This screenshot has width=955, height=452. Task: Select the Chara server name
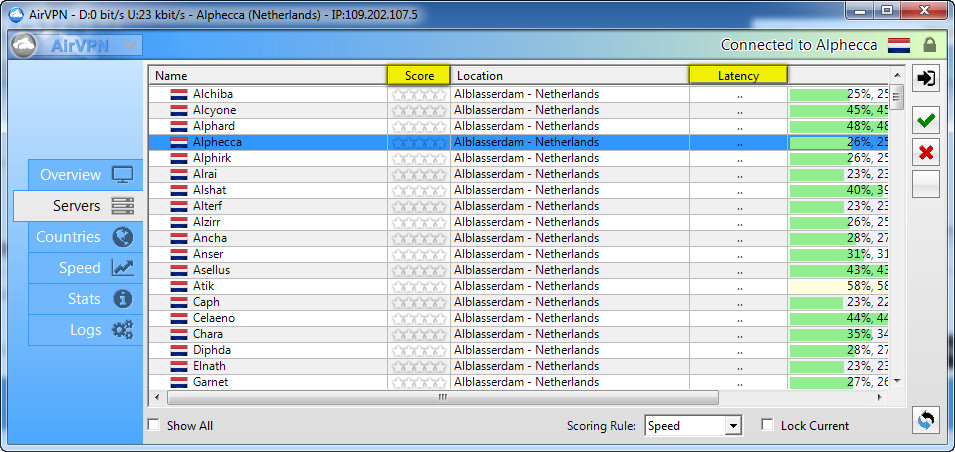(208, 334)
